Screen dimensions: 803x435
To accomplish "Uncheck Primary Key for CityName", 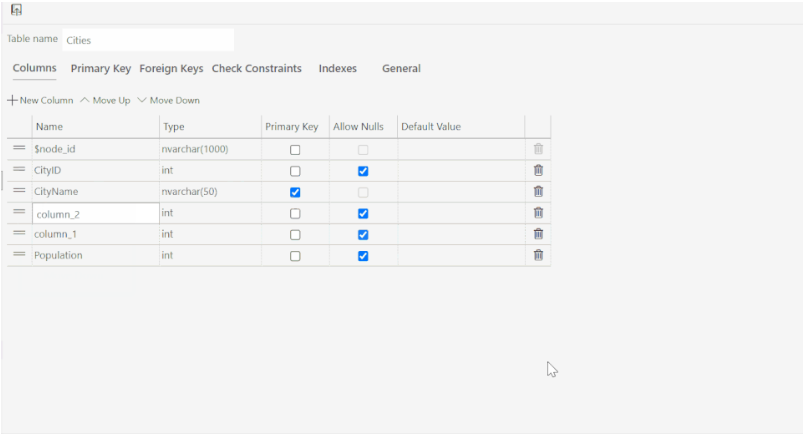I will click(x=295, y=192).
